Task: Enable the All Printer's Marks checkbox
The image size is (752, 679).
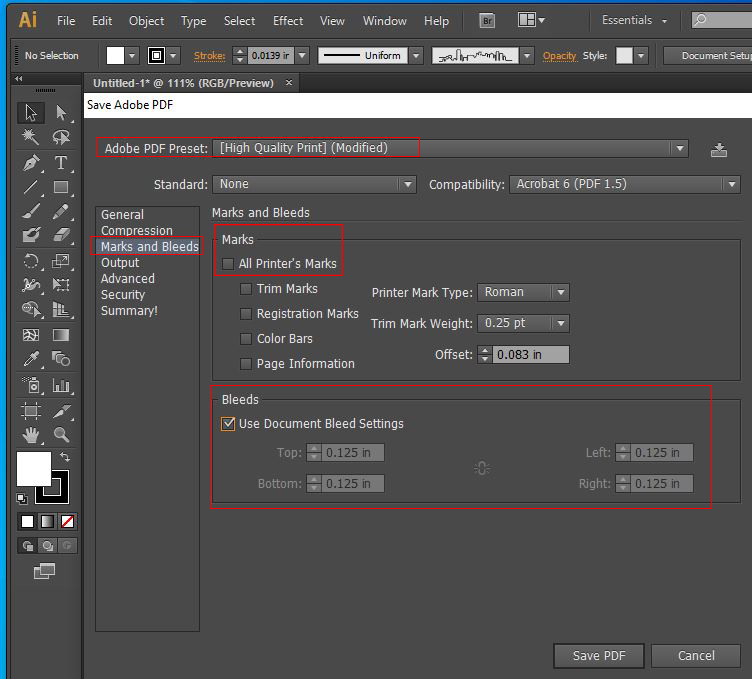Action: coord(229,264)
